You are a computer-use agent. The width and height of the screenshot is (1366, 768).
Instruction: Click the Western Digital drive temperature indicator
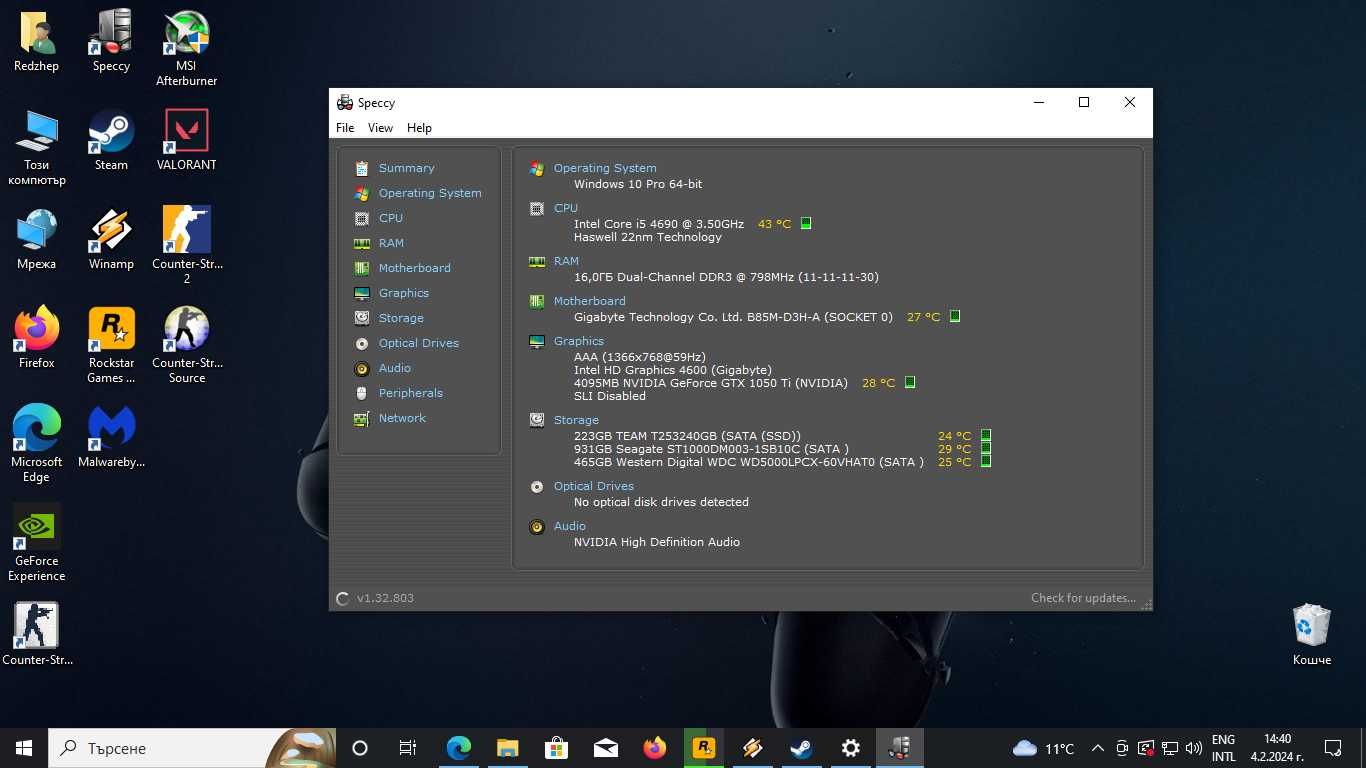[986, 462]
